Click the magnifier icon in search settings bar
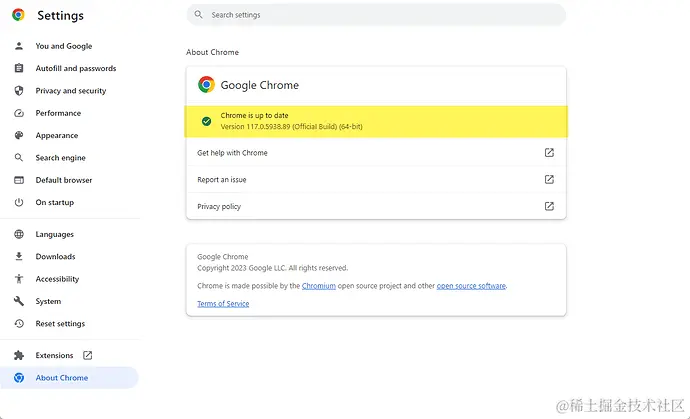This screenshot has width=690, height=419. pyautogui.click(x=198, y=15)
